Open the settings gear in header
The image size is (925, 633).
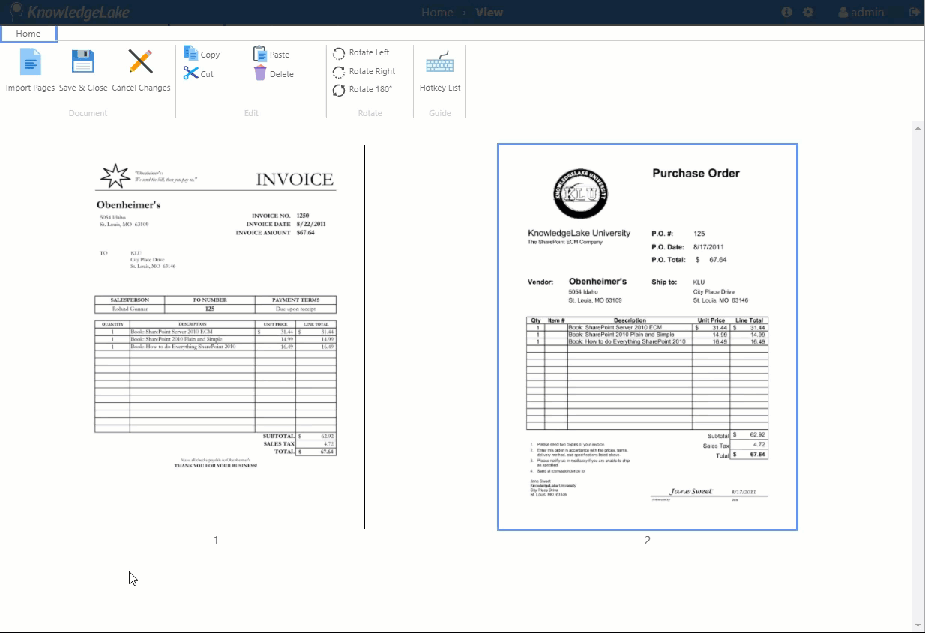coord(808,12)
